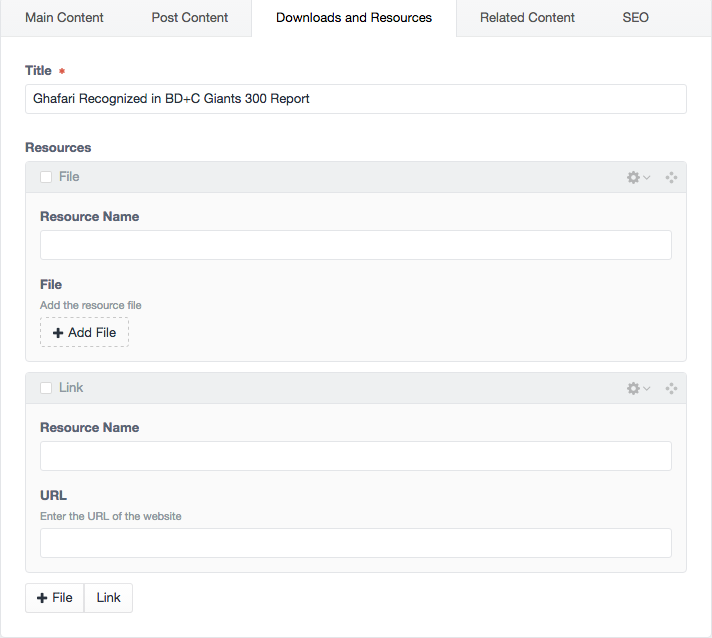This screenshot has height=638, width=712.
Task: Focus the Title text field
Action: 356,99
